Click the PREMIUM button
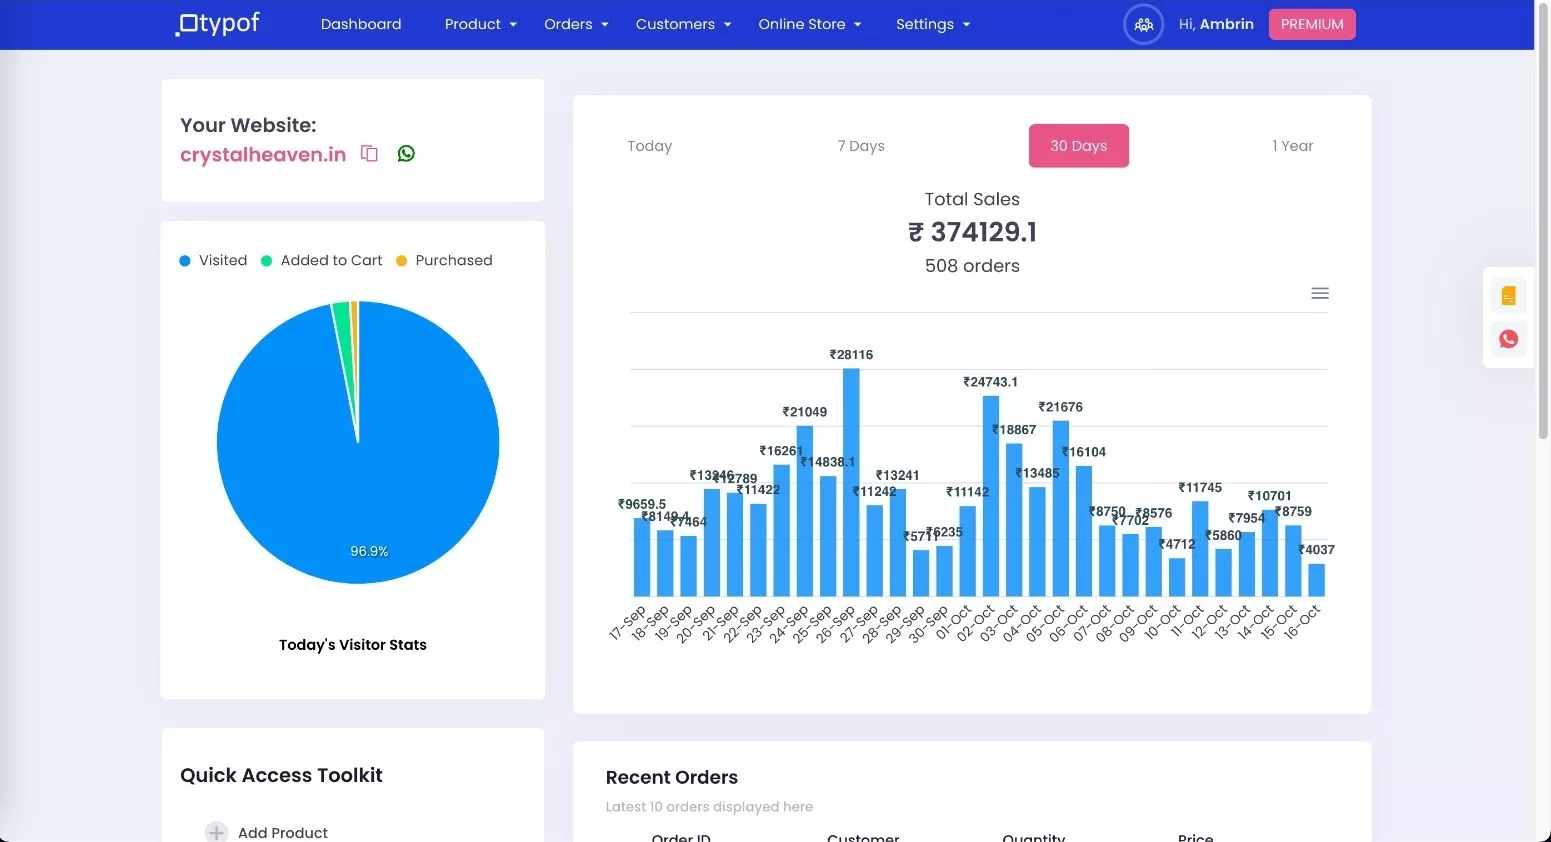The width and height of the screenshot is (1551, 842). click(1311, 24)
